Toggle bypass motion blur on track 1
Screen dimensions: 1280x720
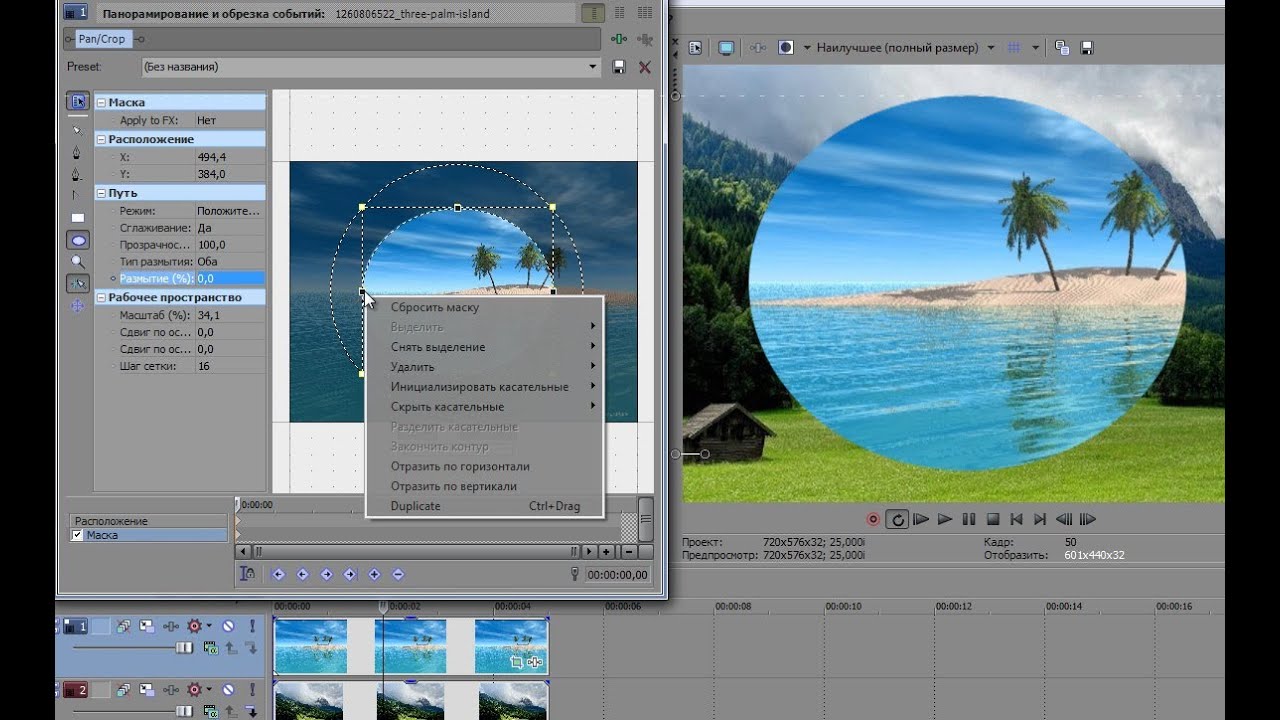[x=123, y=626]
